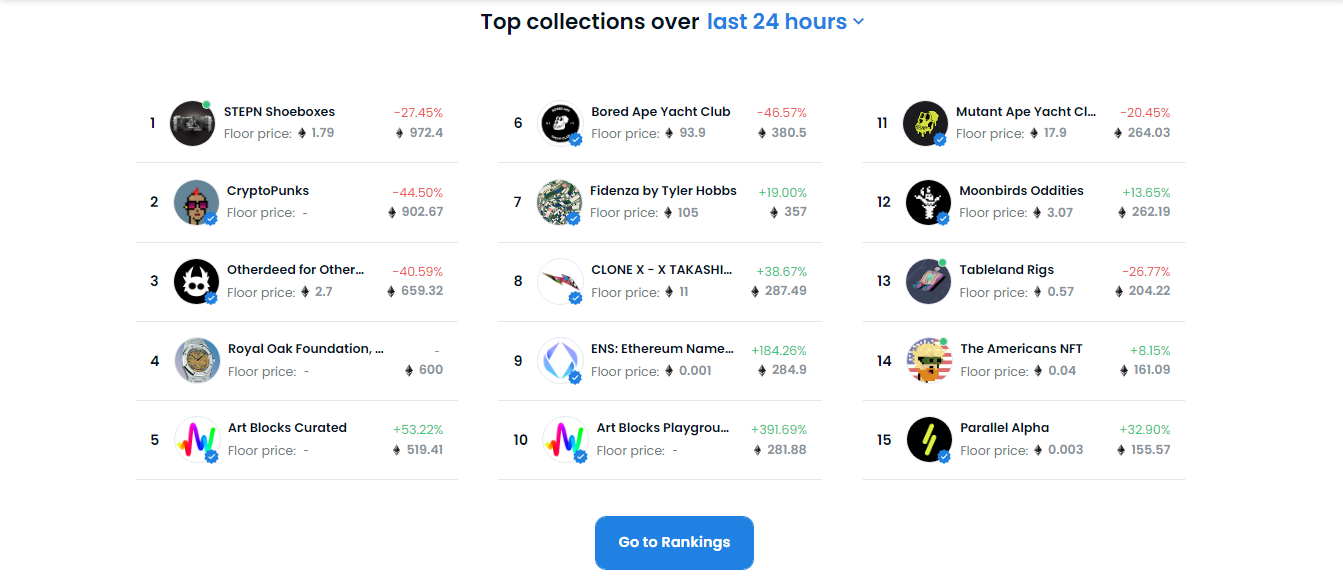Click the CLONE X - X TAKASHI name

[662, 270]
